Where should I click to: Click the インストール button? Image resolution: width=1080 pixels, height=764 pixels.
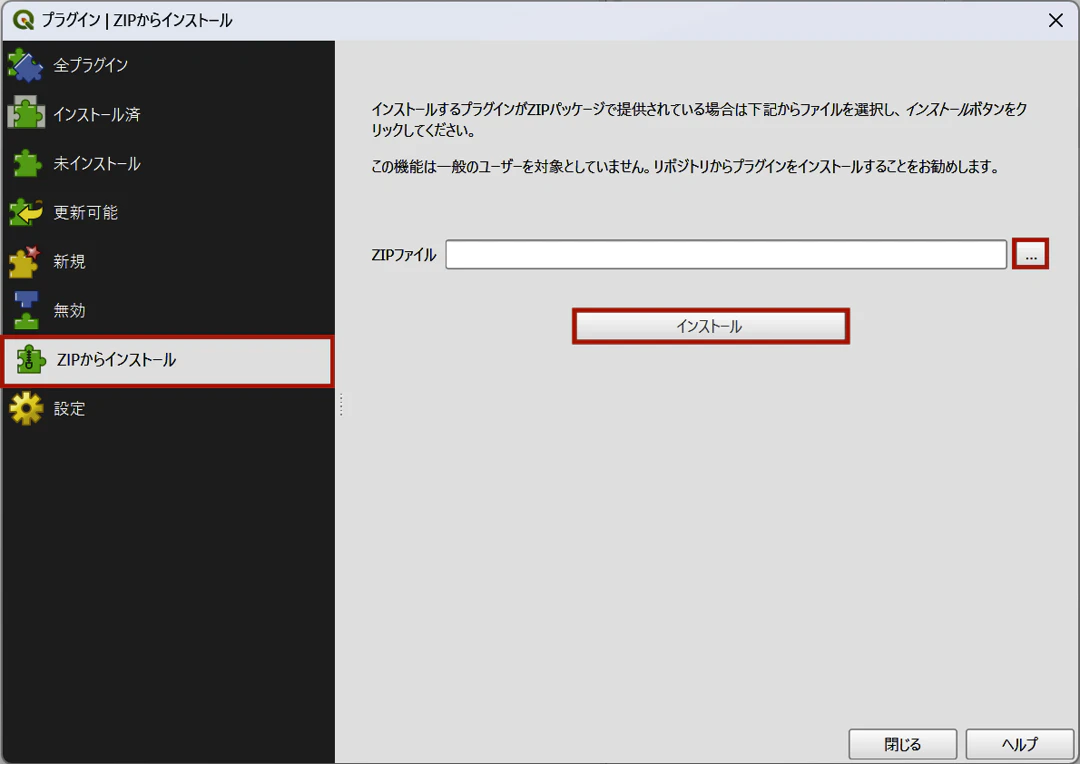[x=710, y=326]
